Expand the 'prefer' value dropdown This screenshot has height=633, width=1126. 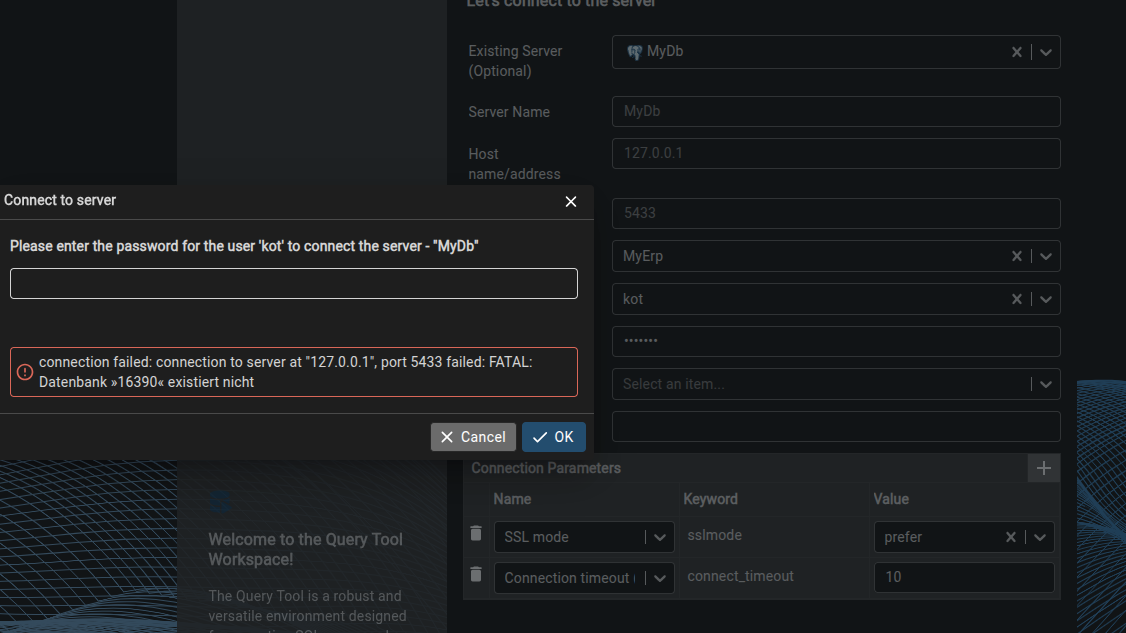1040,537
